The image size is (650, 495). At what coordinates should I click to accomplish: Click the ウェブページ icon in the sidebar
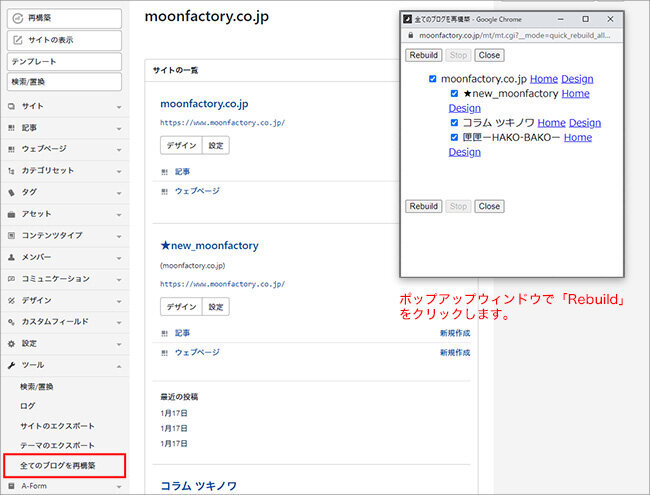[11, 149]
